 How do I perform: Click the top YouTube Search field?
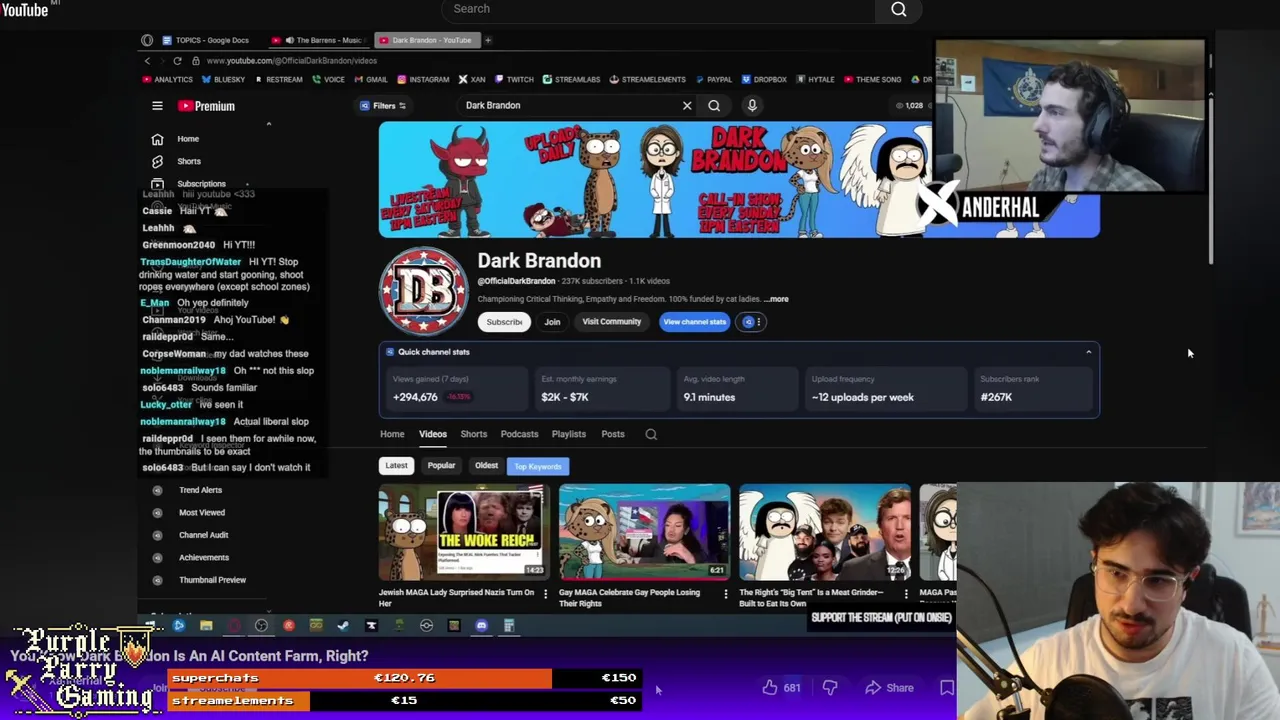pos(660,10)
